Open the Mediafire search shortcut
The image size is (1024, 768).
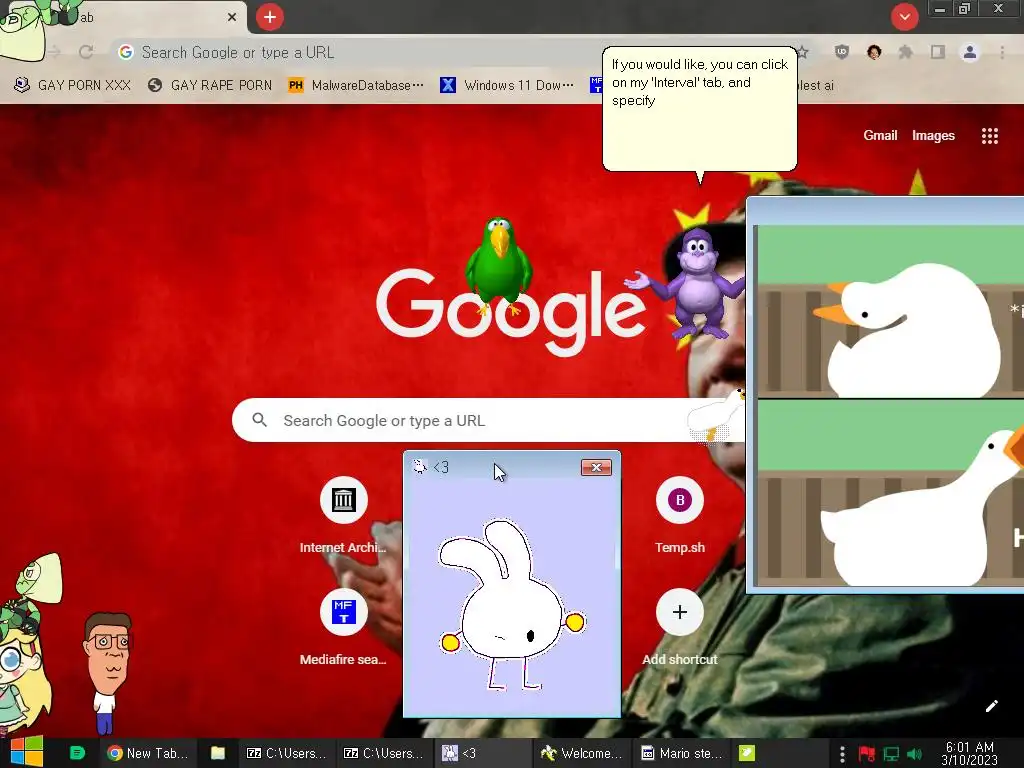[343, 628]
